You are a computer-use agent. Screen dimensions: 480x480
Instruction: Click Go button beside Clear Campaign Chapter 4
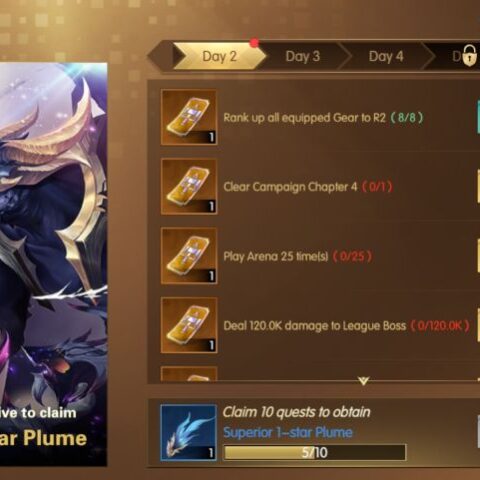point(479,187)
